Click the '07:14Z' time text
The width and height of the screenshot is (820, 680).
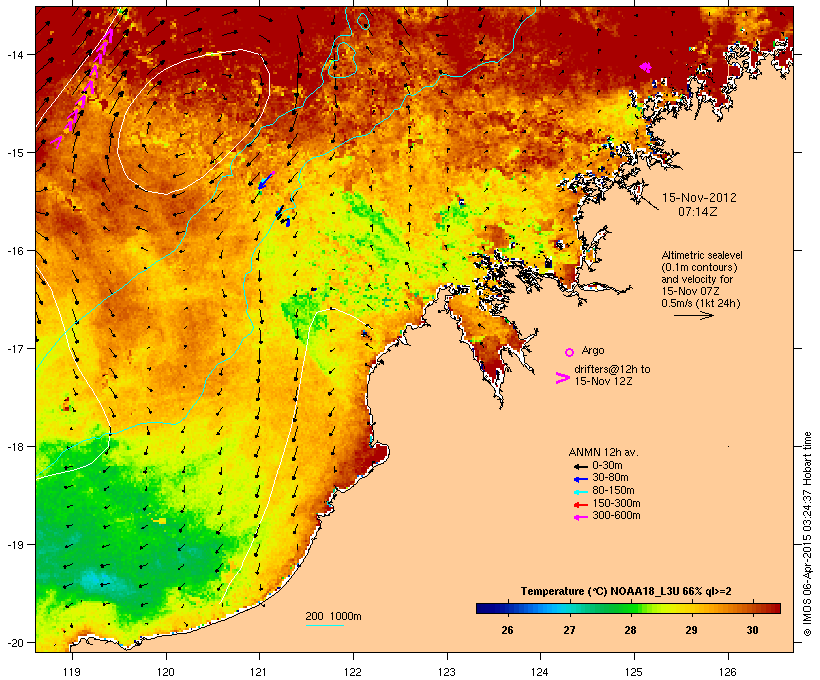coord(698,212)
